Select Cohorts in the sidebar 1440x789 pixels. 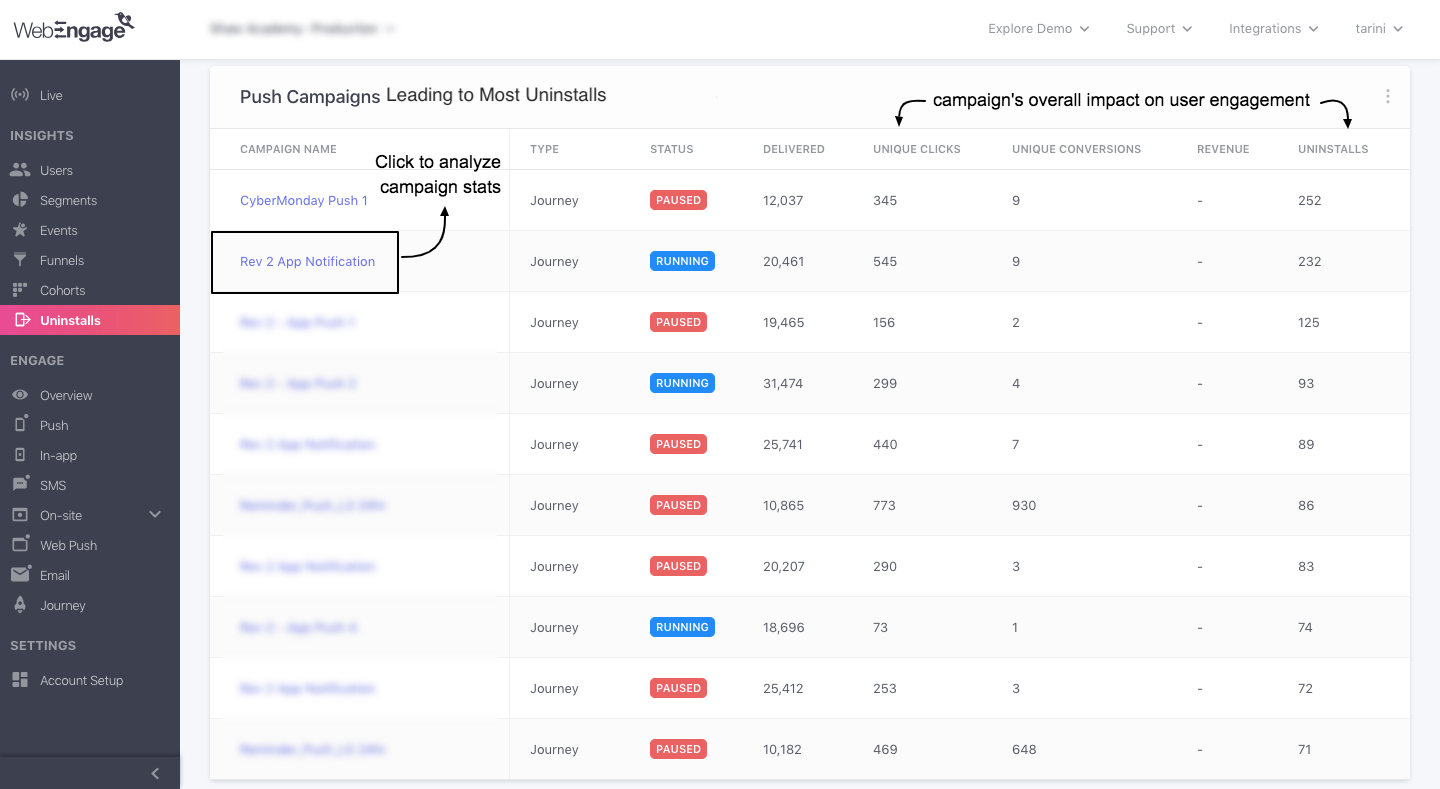63,290
